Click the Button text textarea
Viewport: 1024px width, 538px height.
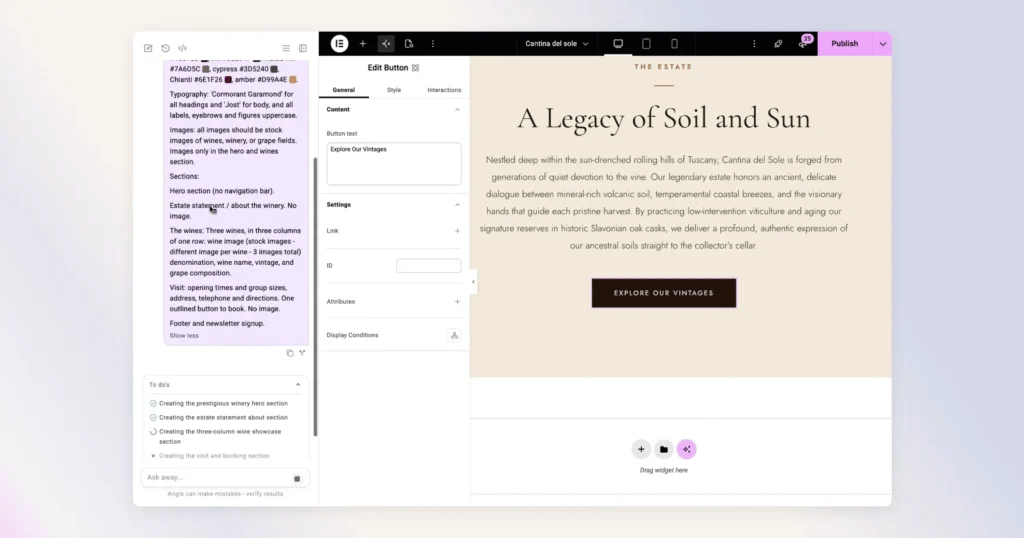394,164
